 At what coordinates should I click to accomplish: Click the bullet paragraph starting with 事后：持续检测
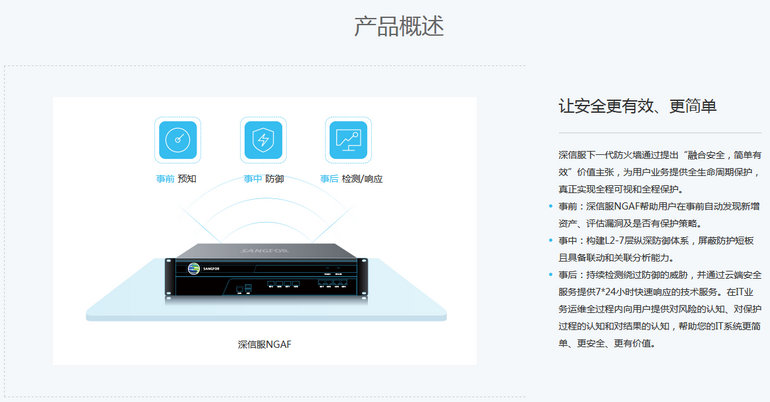tap(660, 309)
